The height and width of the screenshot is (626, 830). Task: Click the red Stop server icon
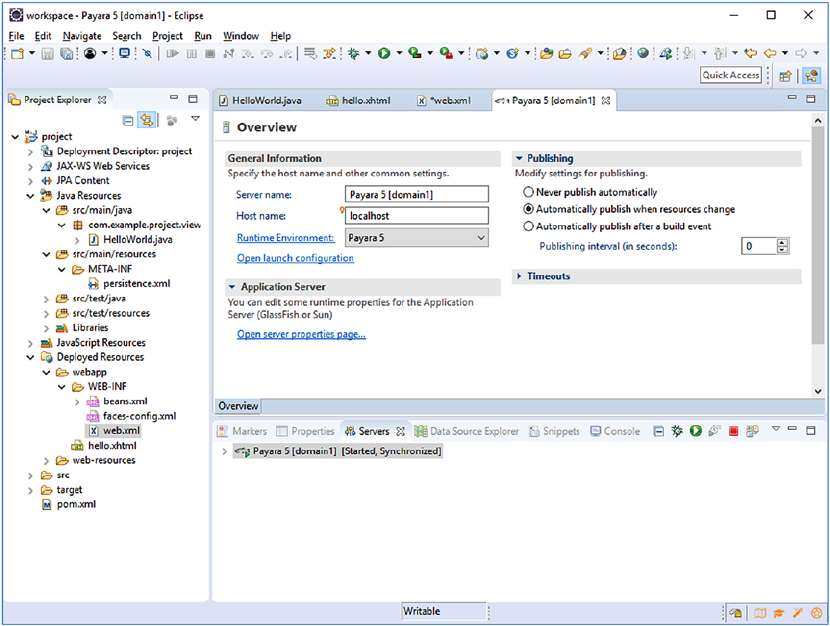pos(733,431)
